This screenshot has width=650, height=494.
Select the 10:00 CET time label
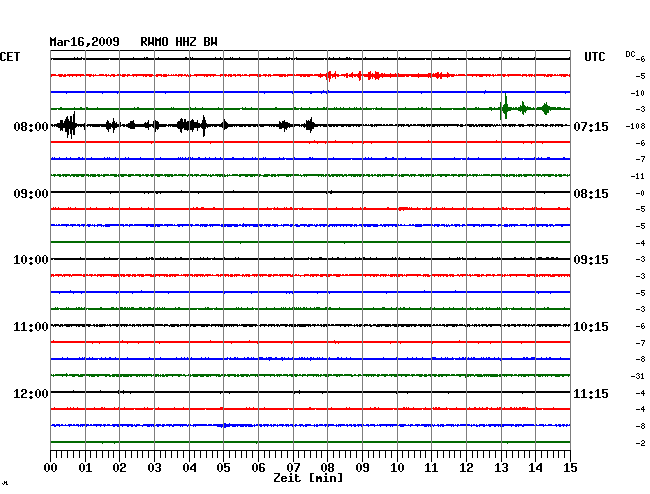tap(31, 260)
